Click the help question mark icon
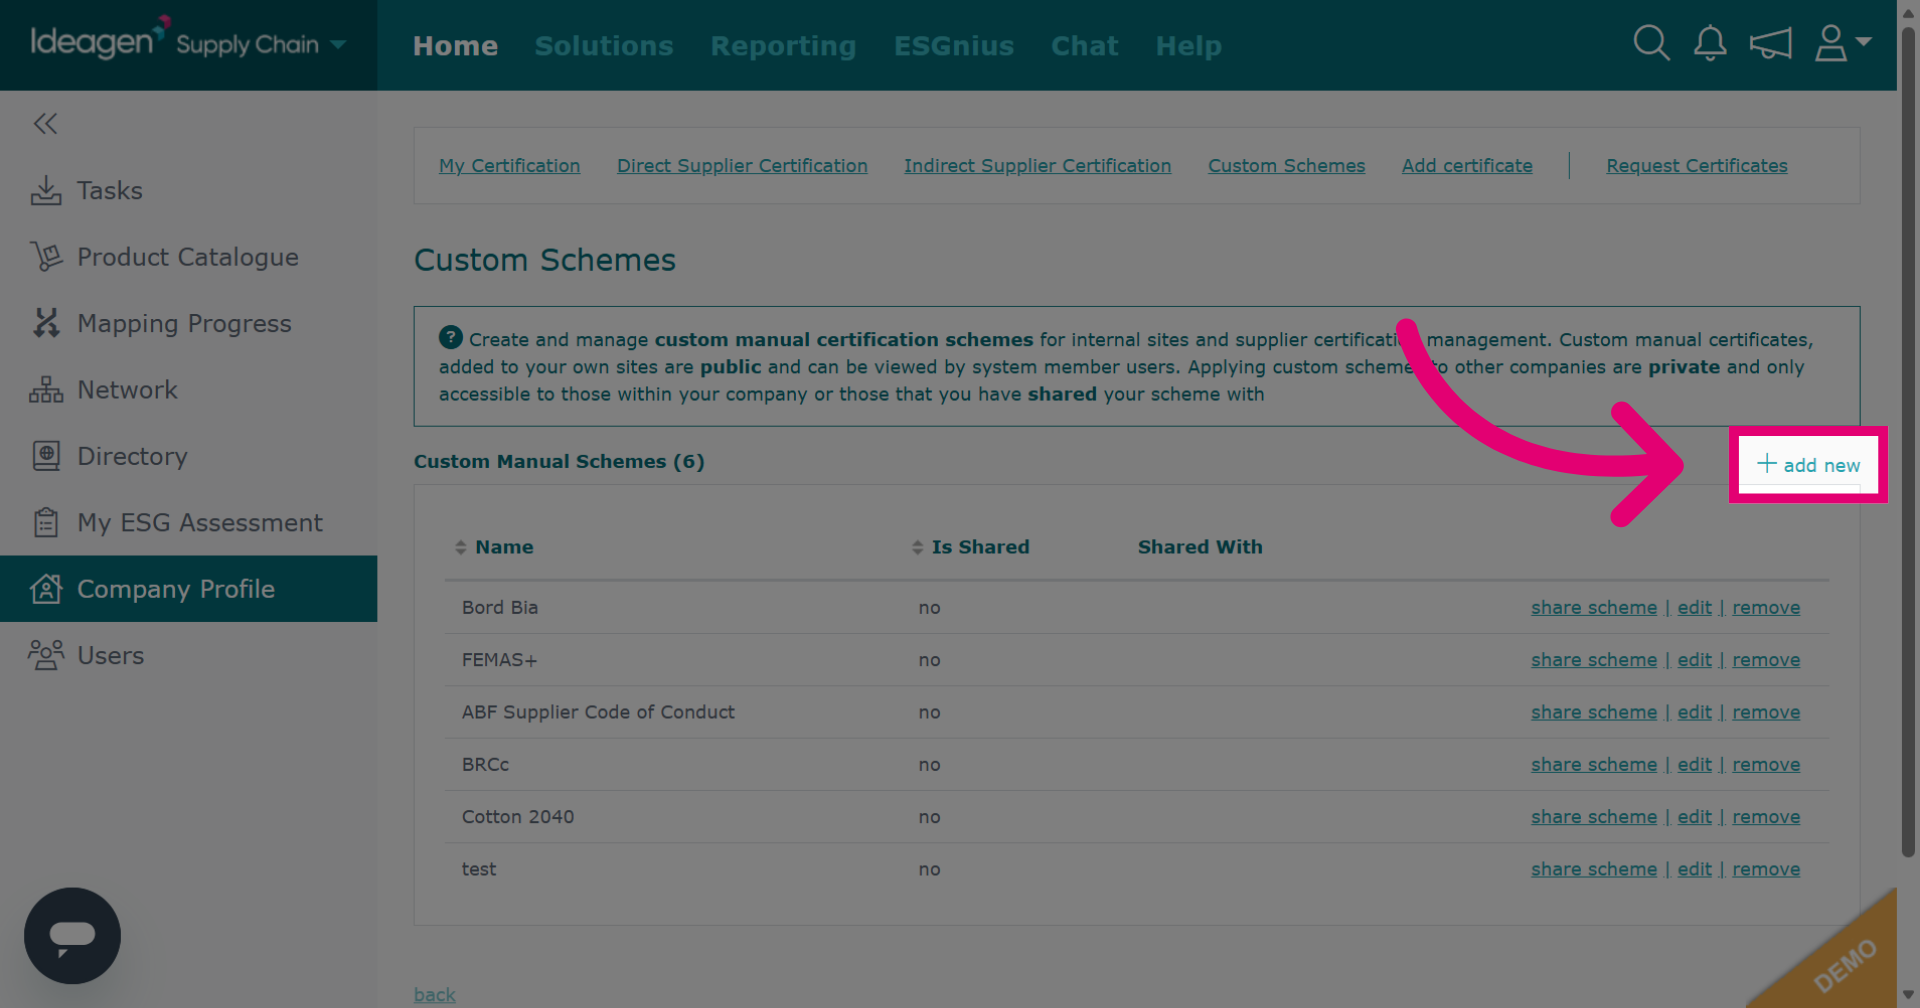 point(451,337)
